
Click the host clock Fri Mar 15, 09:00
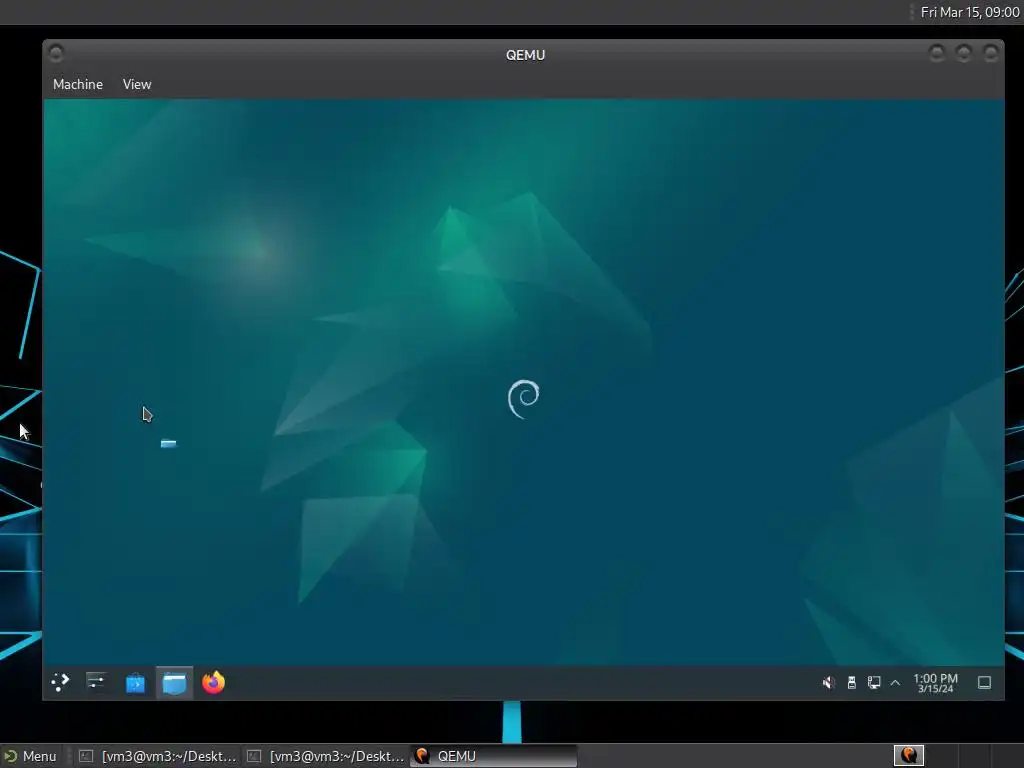click(x=970, y=12)
